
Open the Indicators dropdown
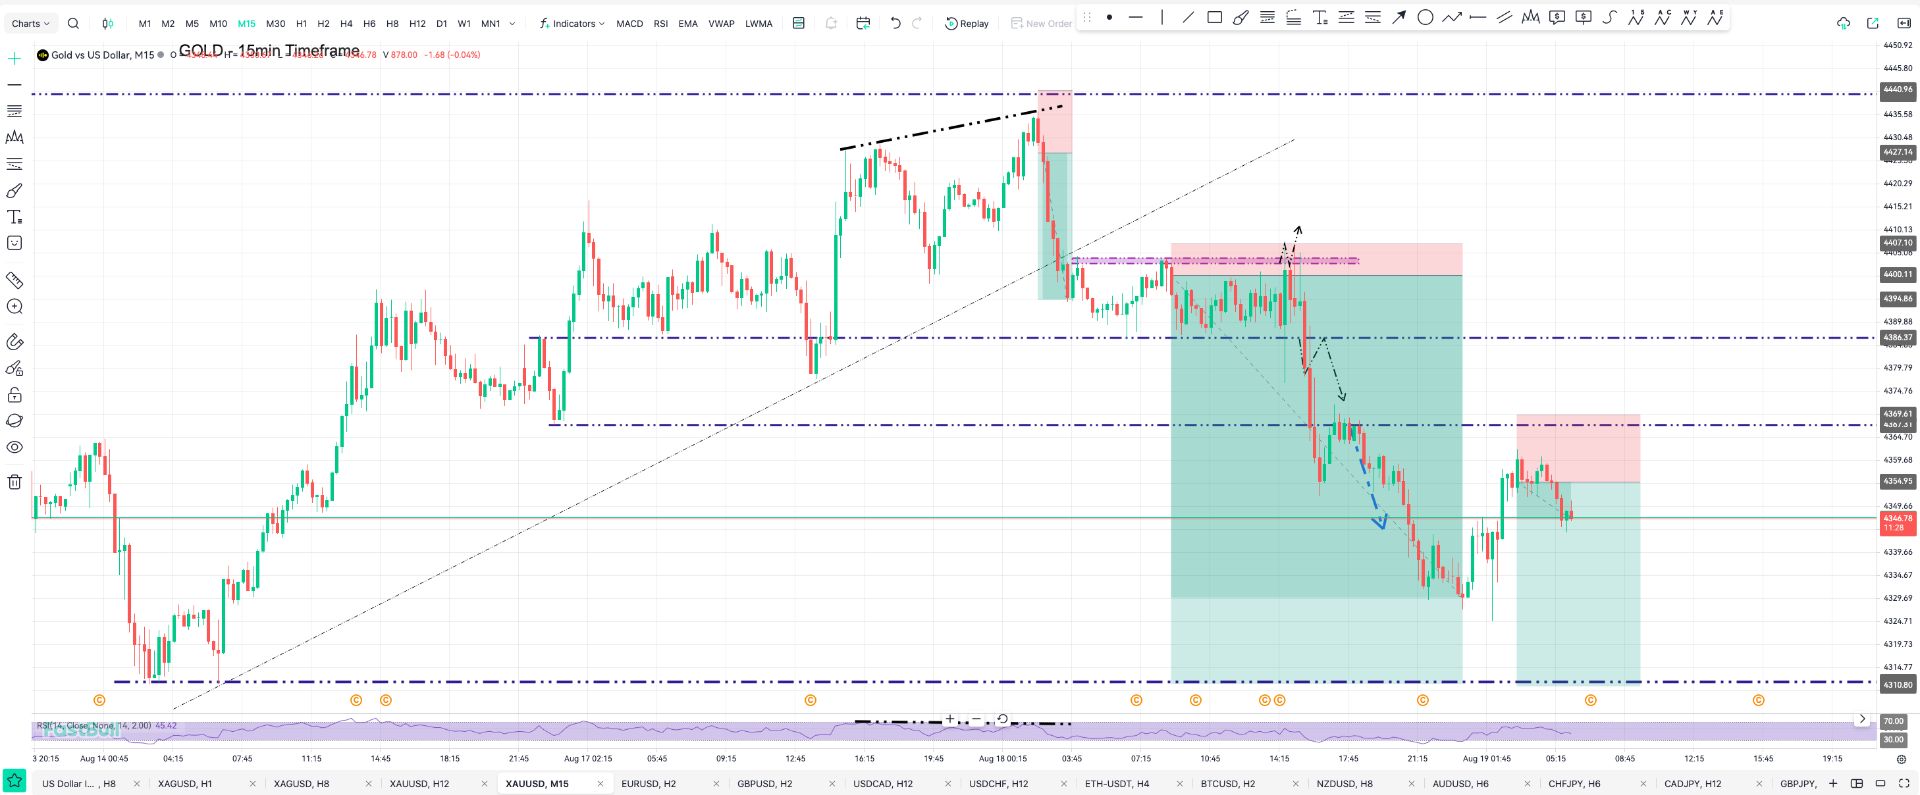tap(572, 23)
